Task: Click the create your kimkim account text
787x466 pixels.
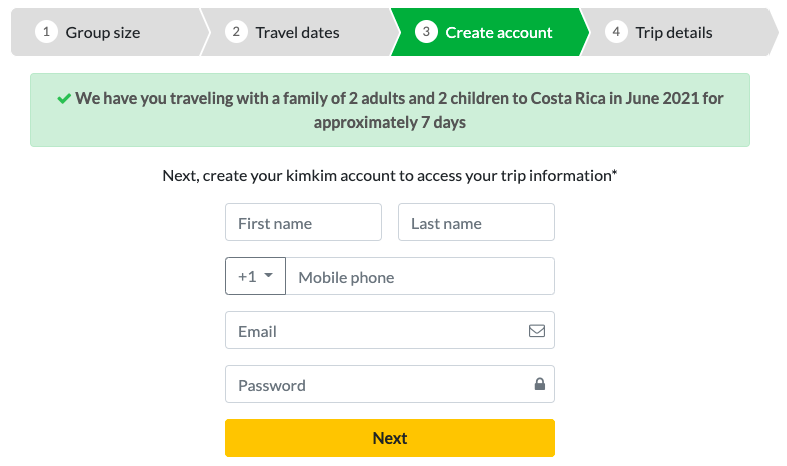Action: point(390,176)
